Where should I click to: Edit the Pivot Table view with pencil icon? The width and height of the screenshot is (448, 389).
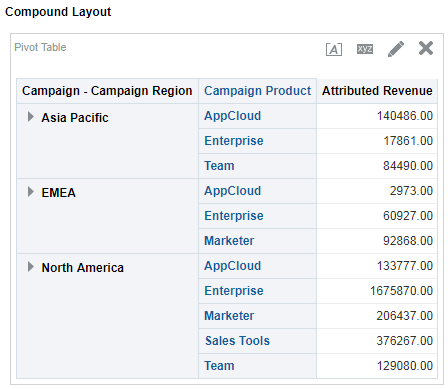click(x=396, y=49)
